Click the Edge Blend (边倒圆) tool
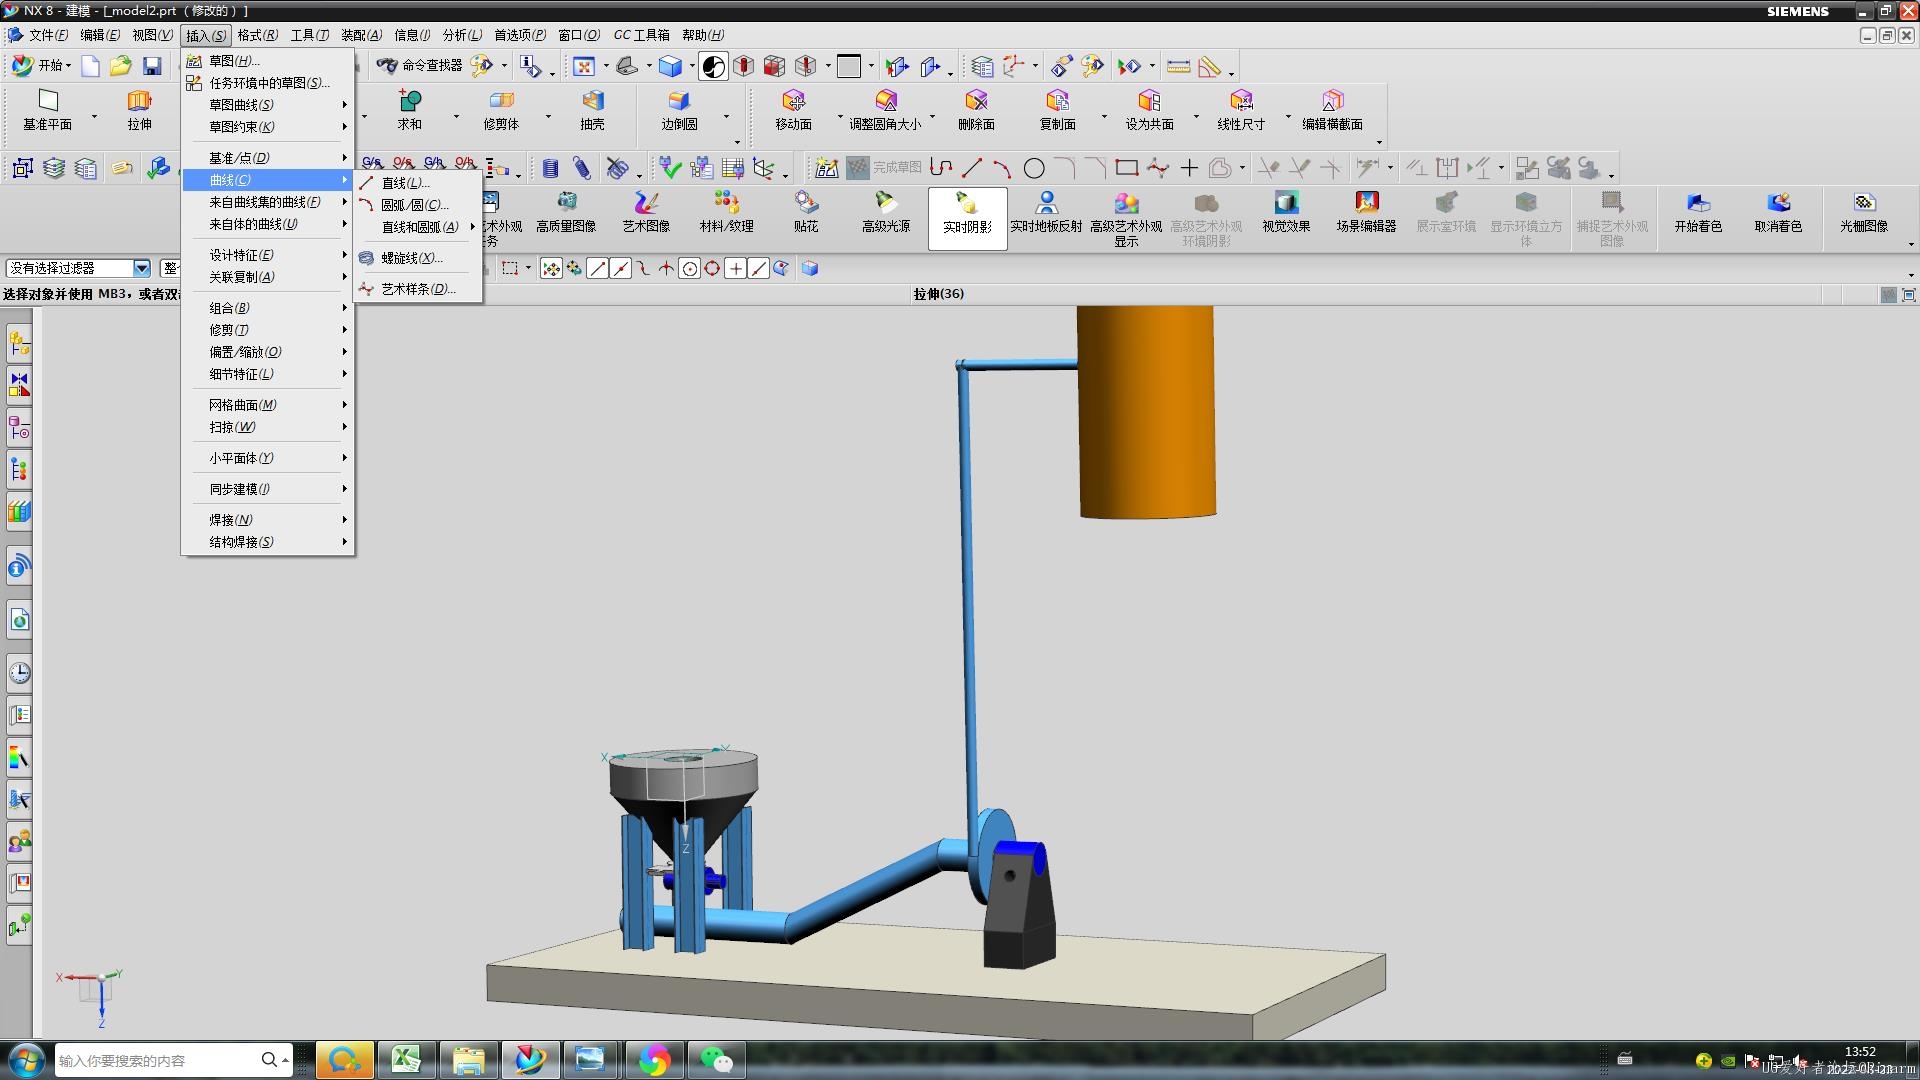This screenshot has width=1920, height=1080. pyautogui.click(x=679, y=110)
